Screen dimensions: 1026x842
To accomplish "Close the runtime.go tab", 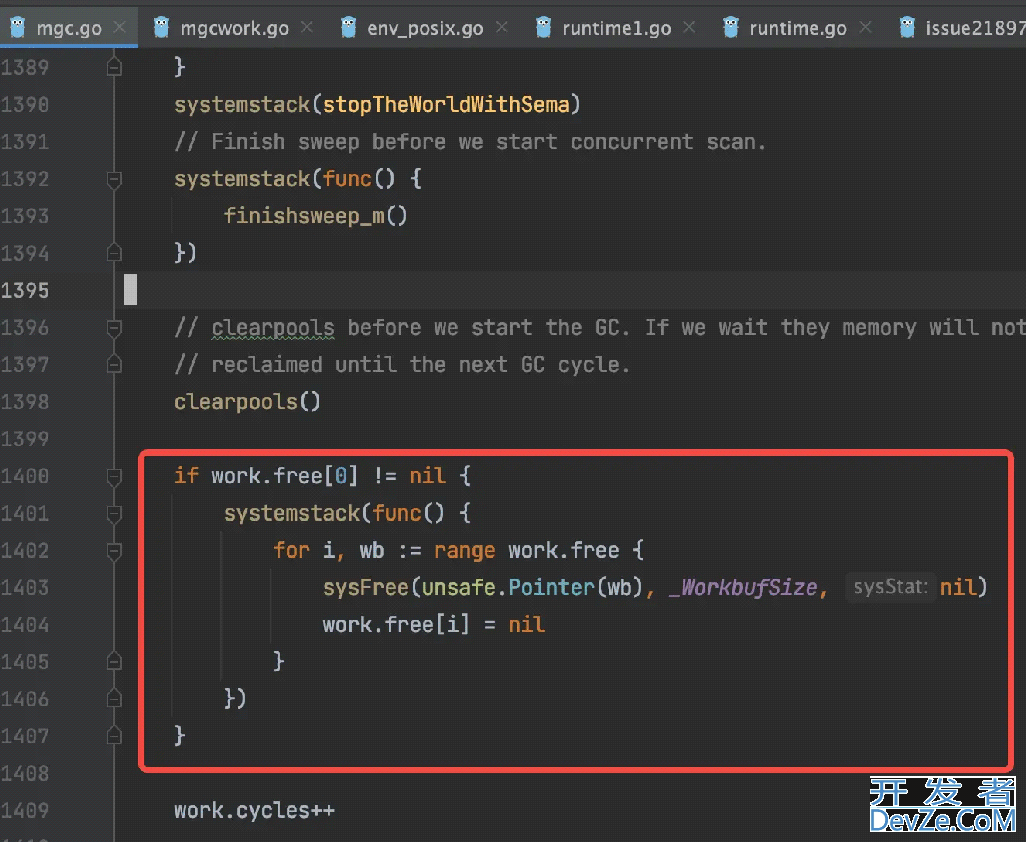I will pyautogui.click(x=865, y=27).
